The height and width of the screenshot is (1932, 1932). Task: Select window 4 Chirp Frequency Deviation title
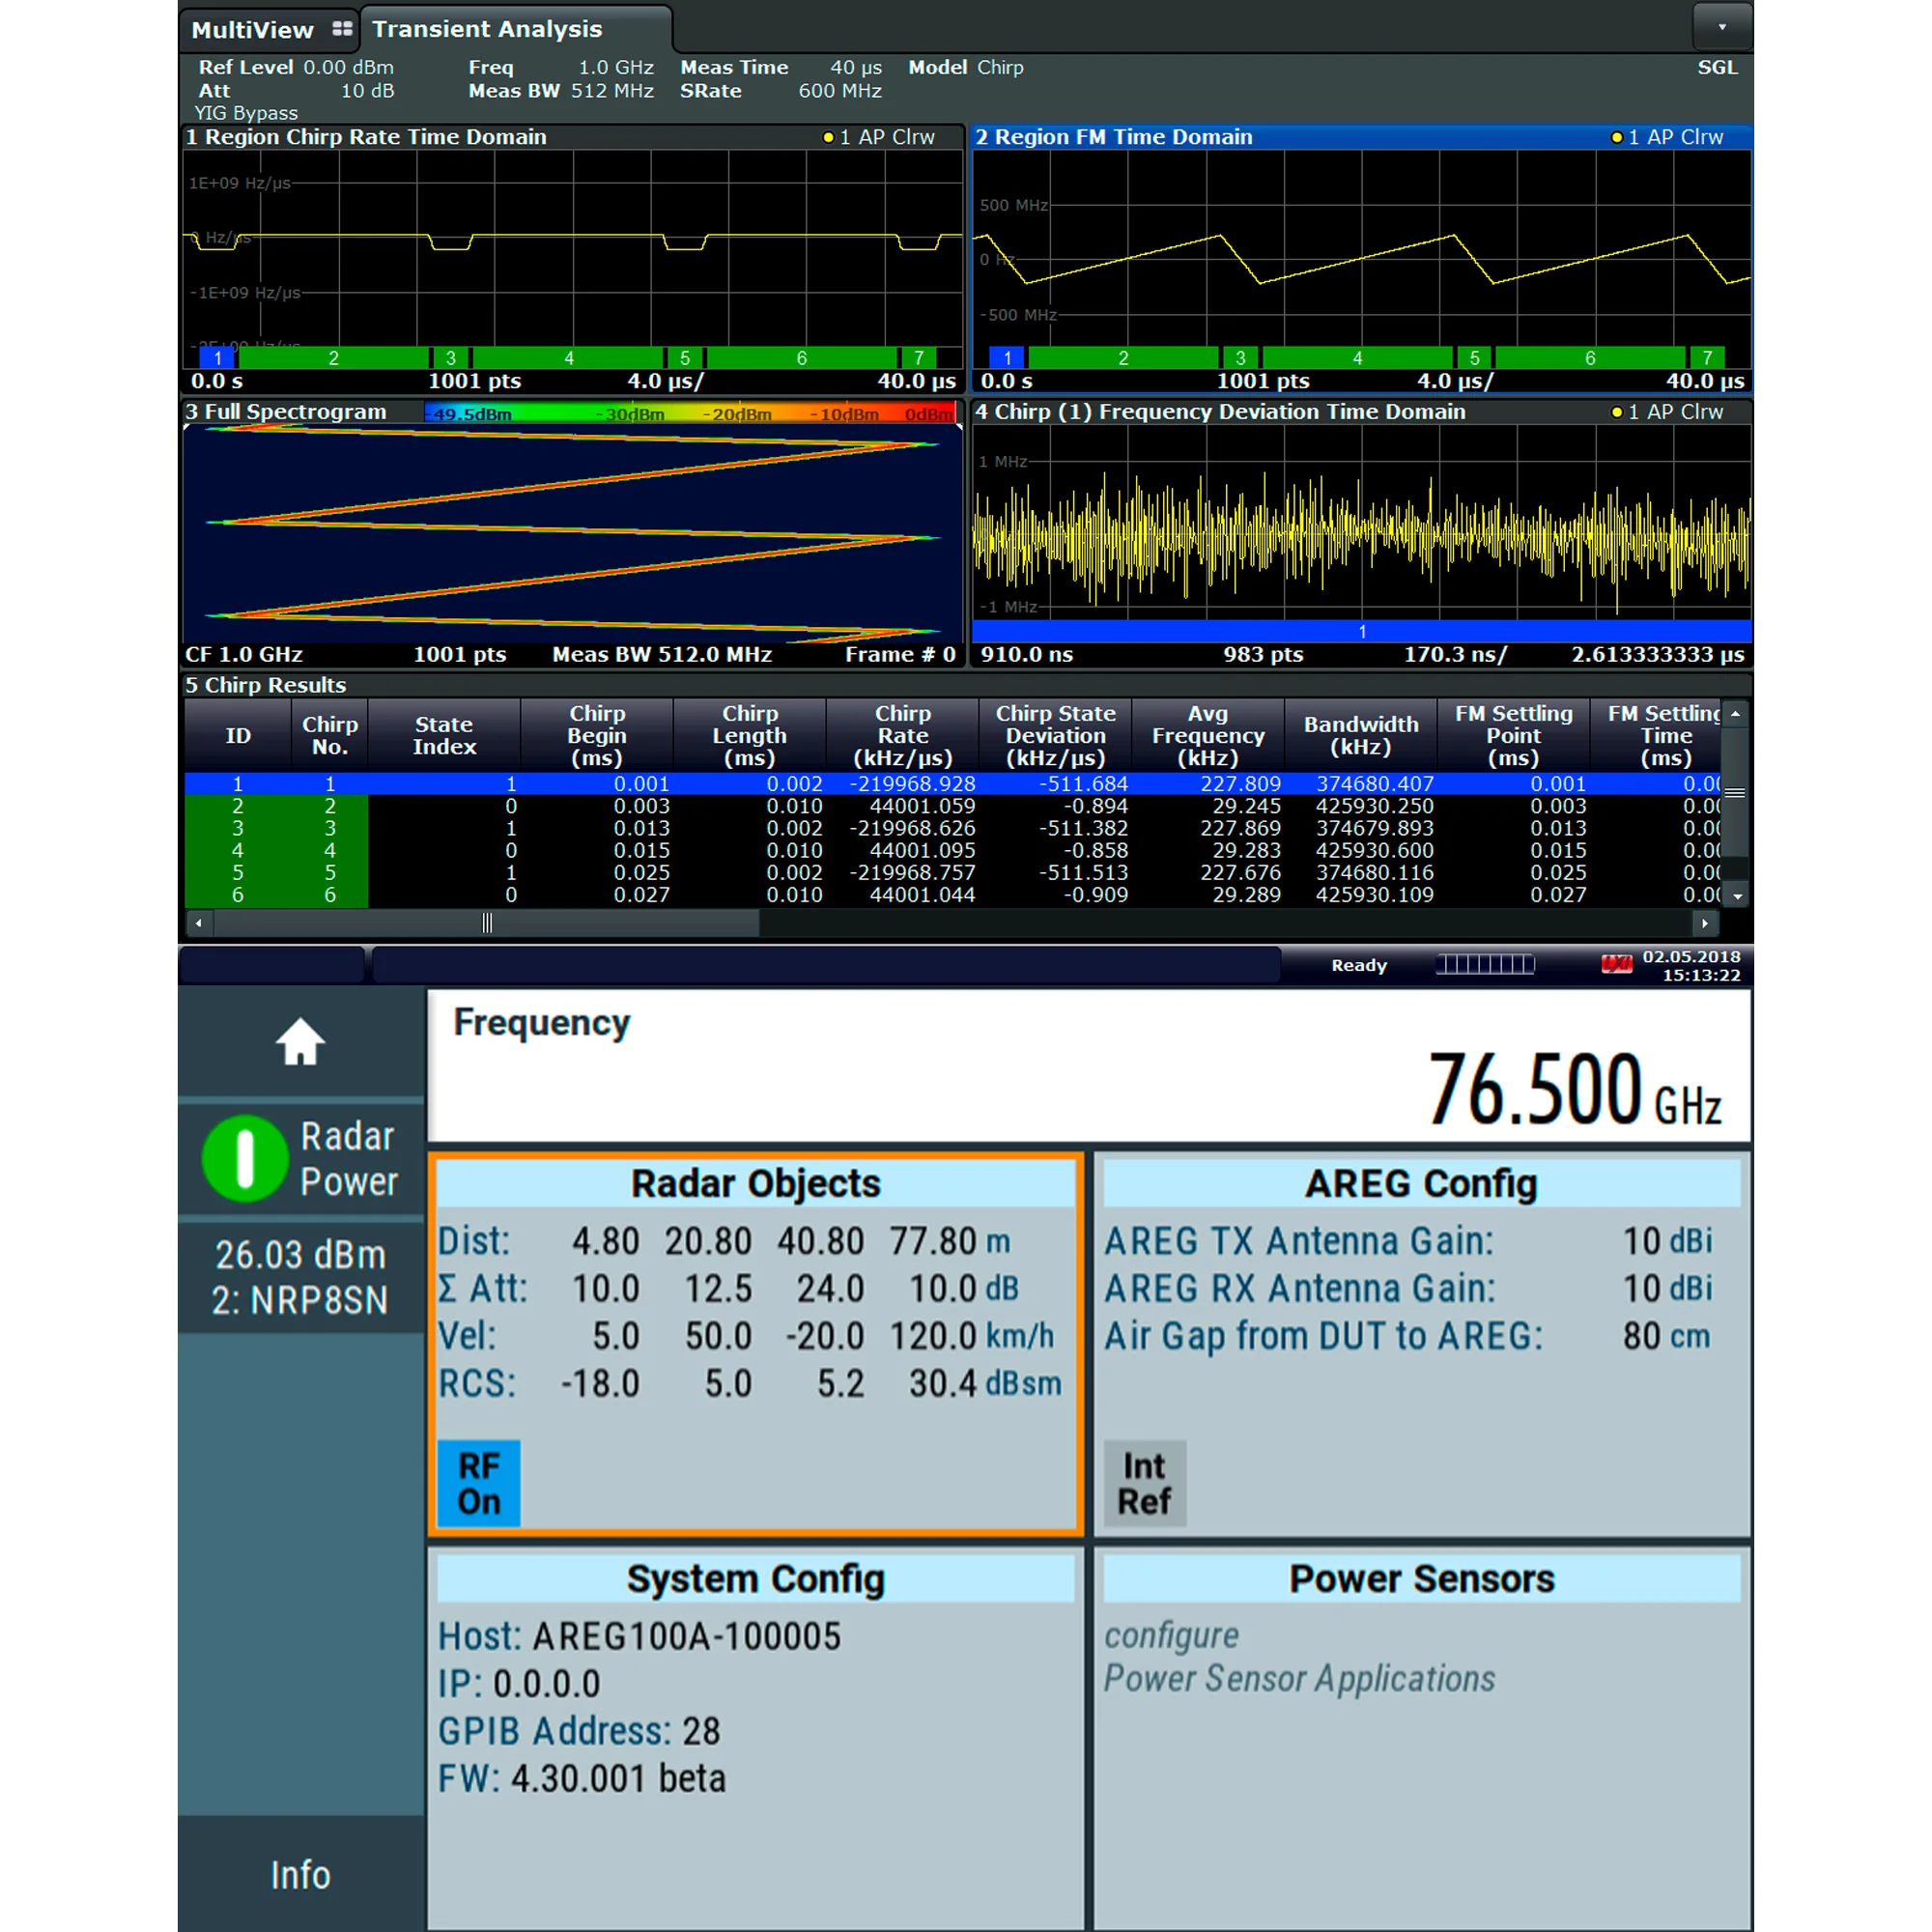tap(1220, 412)
